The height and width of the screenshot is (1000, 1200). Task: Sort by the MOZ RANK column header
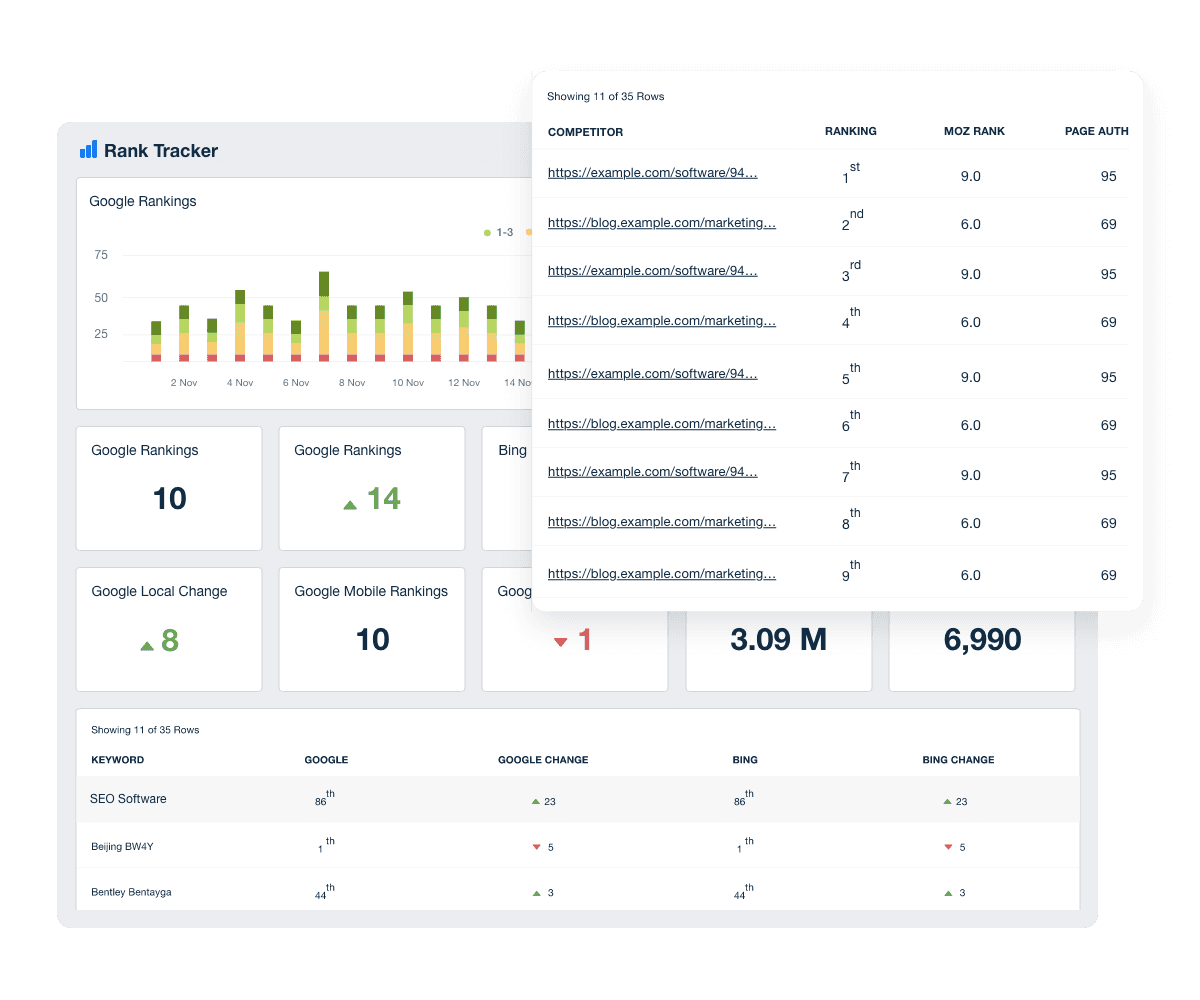pos(974,131)
